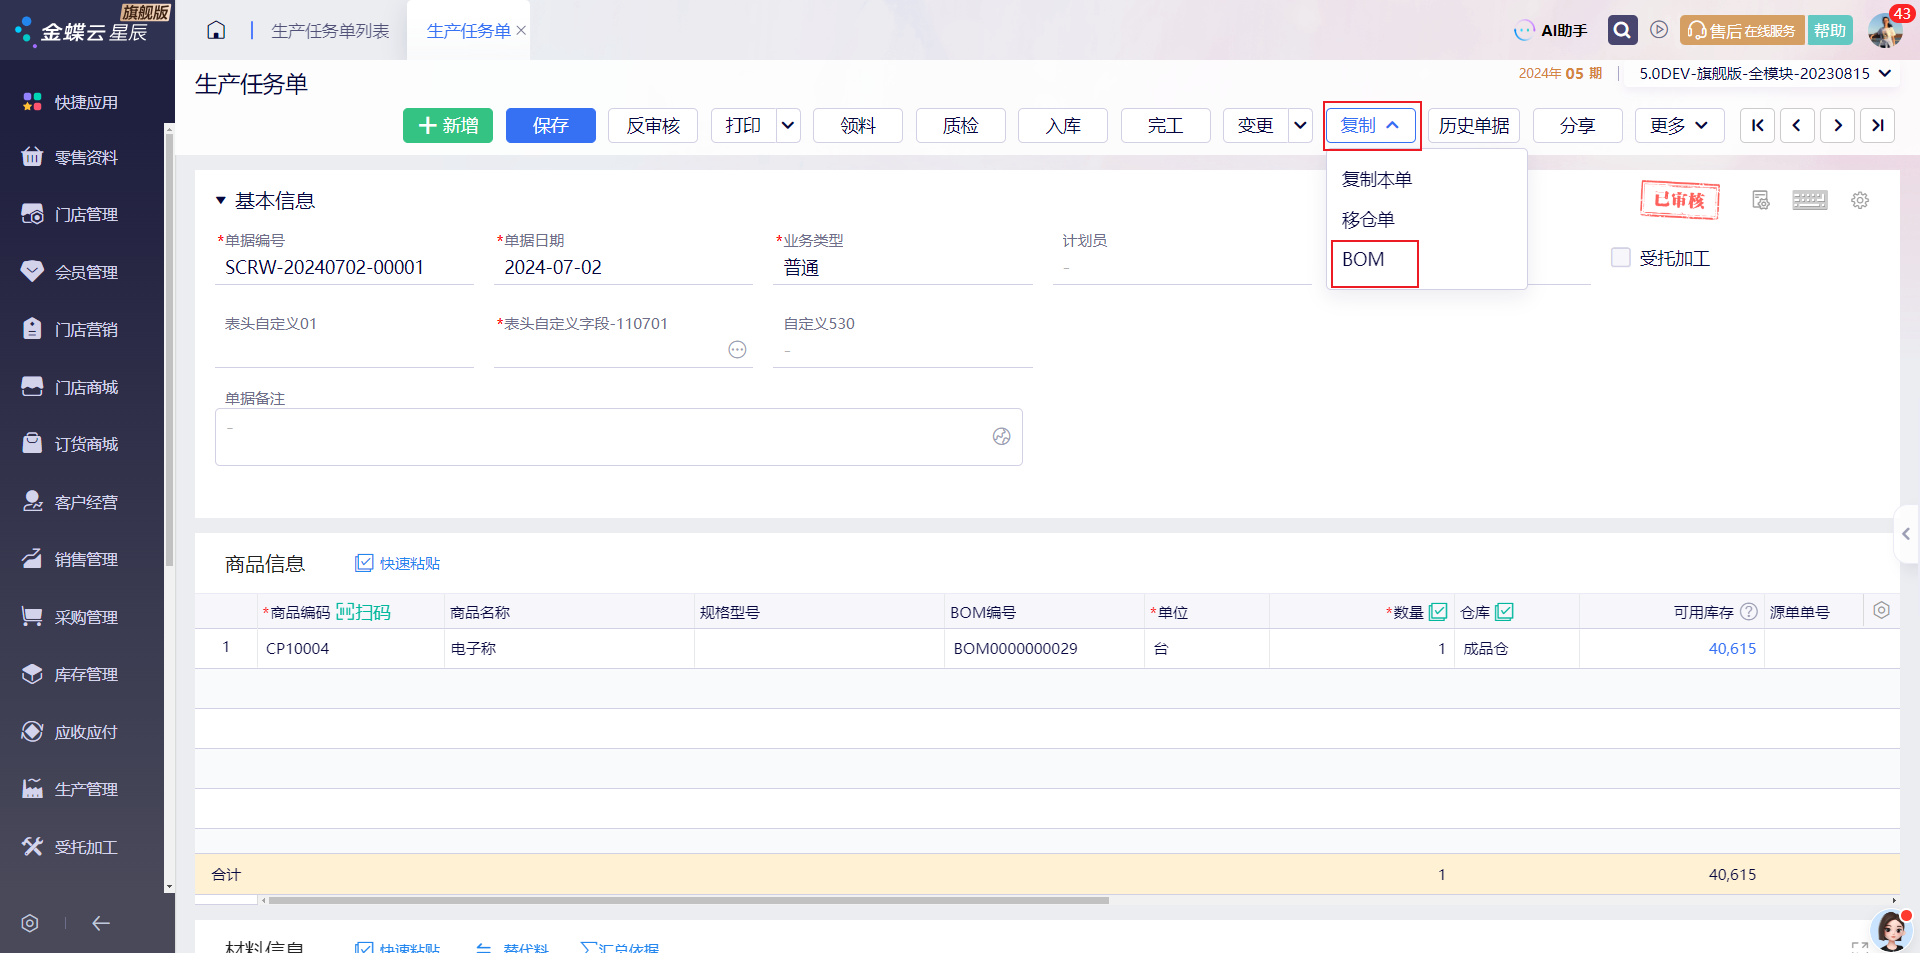The image size is (1920, 953).
Task: Go to next record
Action: click(1837, 125)
